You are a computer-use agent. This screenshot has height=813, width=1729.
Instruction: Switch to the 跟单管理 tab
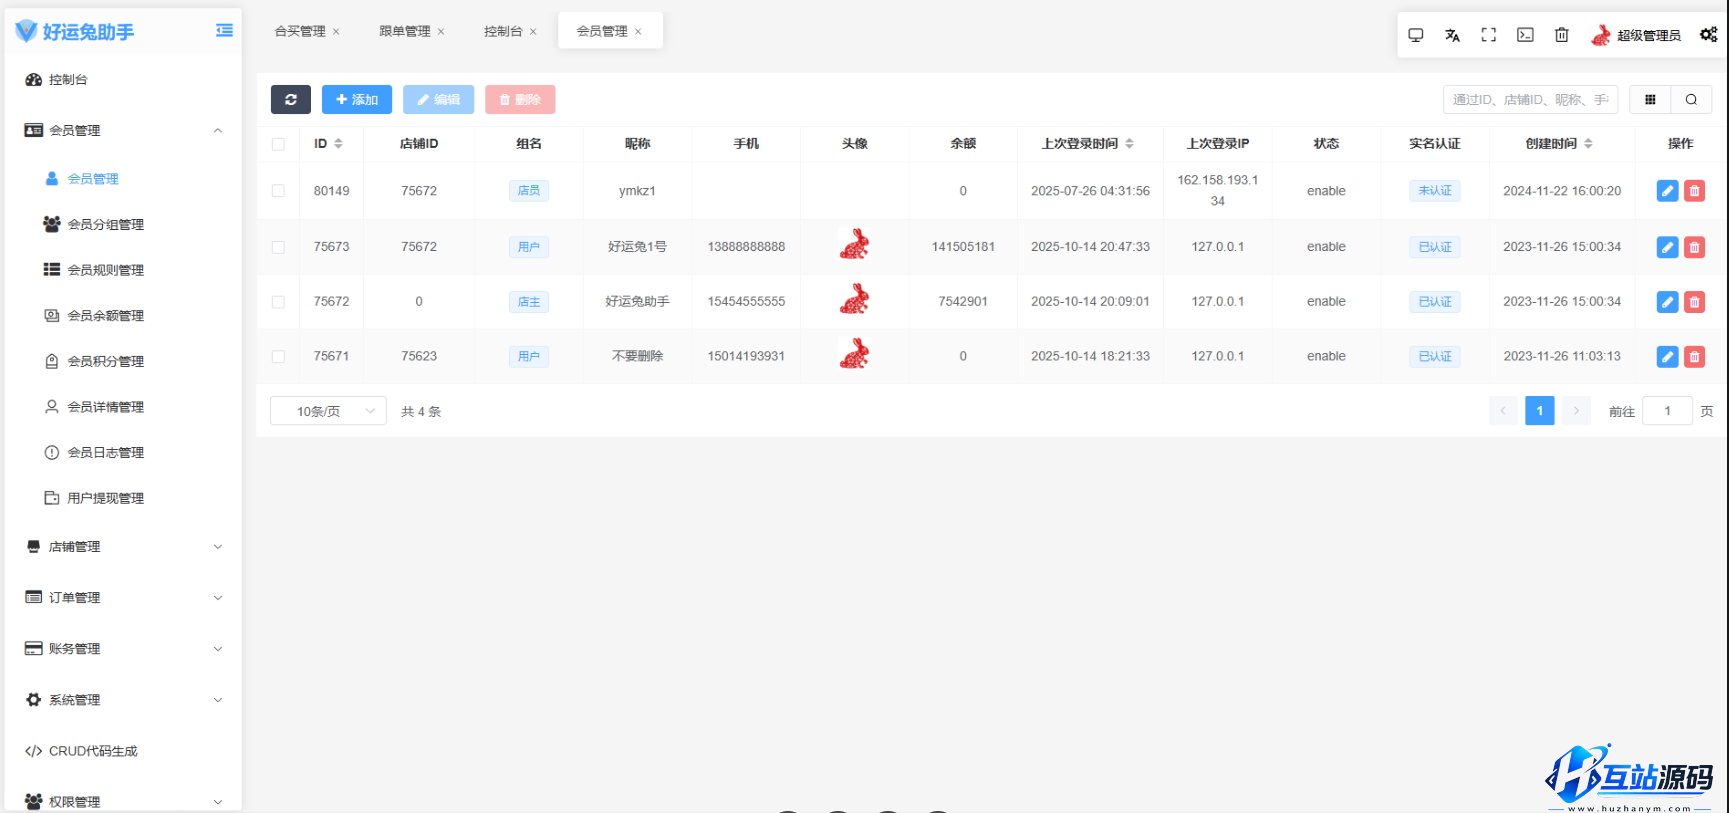click(x=405, y=32)
